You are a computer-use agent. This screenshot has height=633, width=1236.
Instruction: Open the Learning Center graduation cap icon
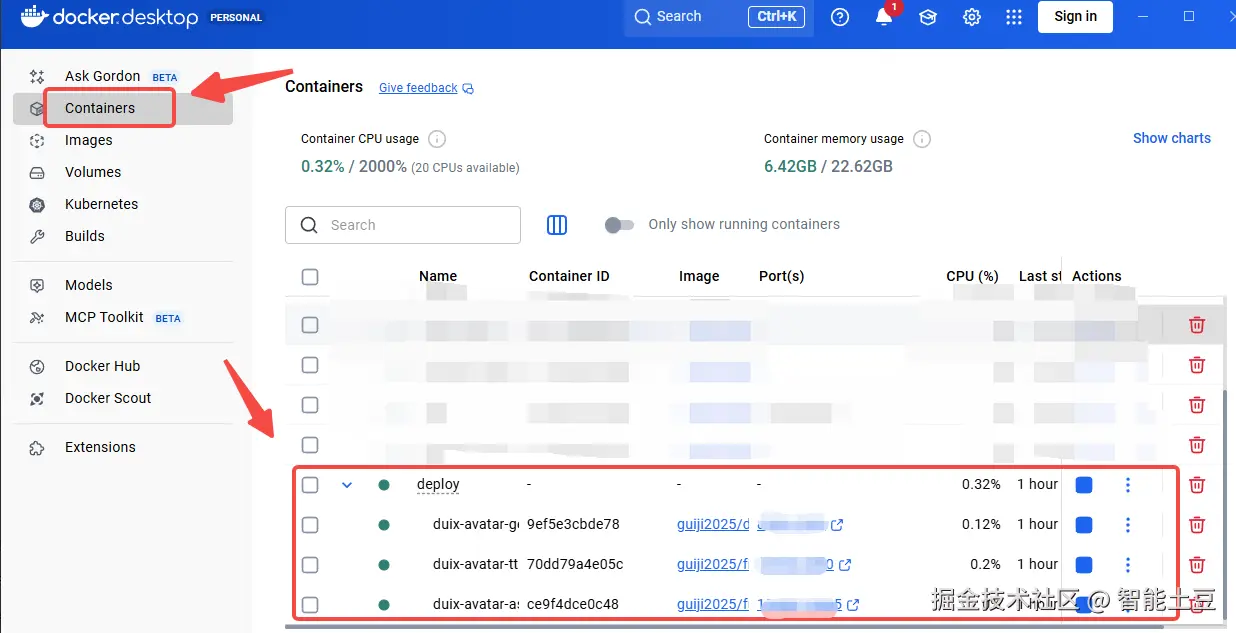[928, 17]
